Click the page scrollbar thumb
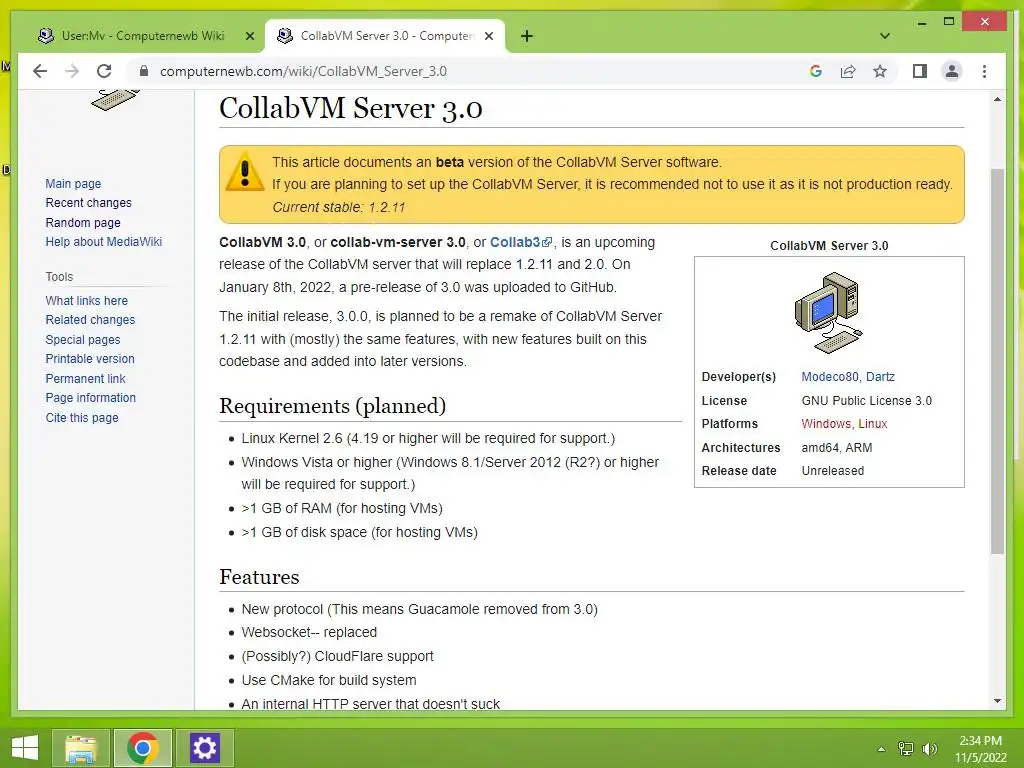The height and width of the screenshot is (768, 1024). 997,361
